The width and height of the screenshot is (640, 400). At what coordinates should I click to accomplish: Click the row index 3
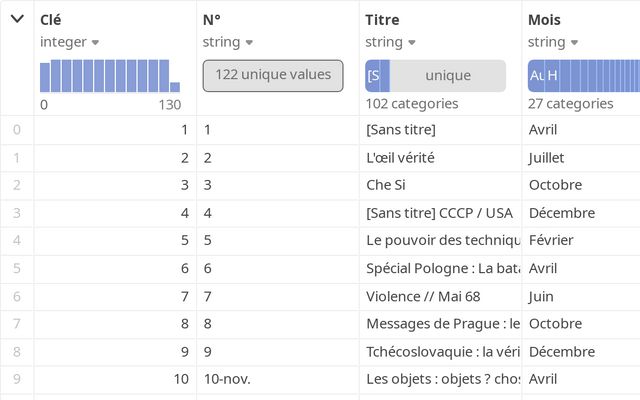17,213
